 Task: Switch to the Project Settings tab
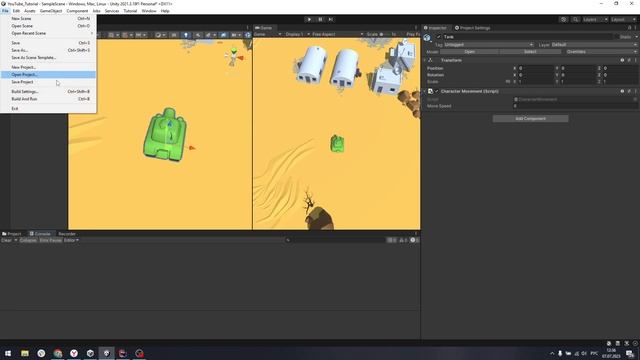[x=472, y=28]
